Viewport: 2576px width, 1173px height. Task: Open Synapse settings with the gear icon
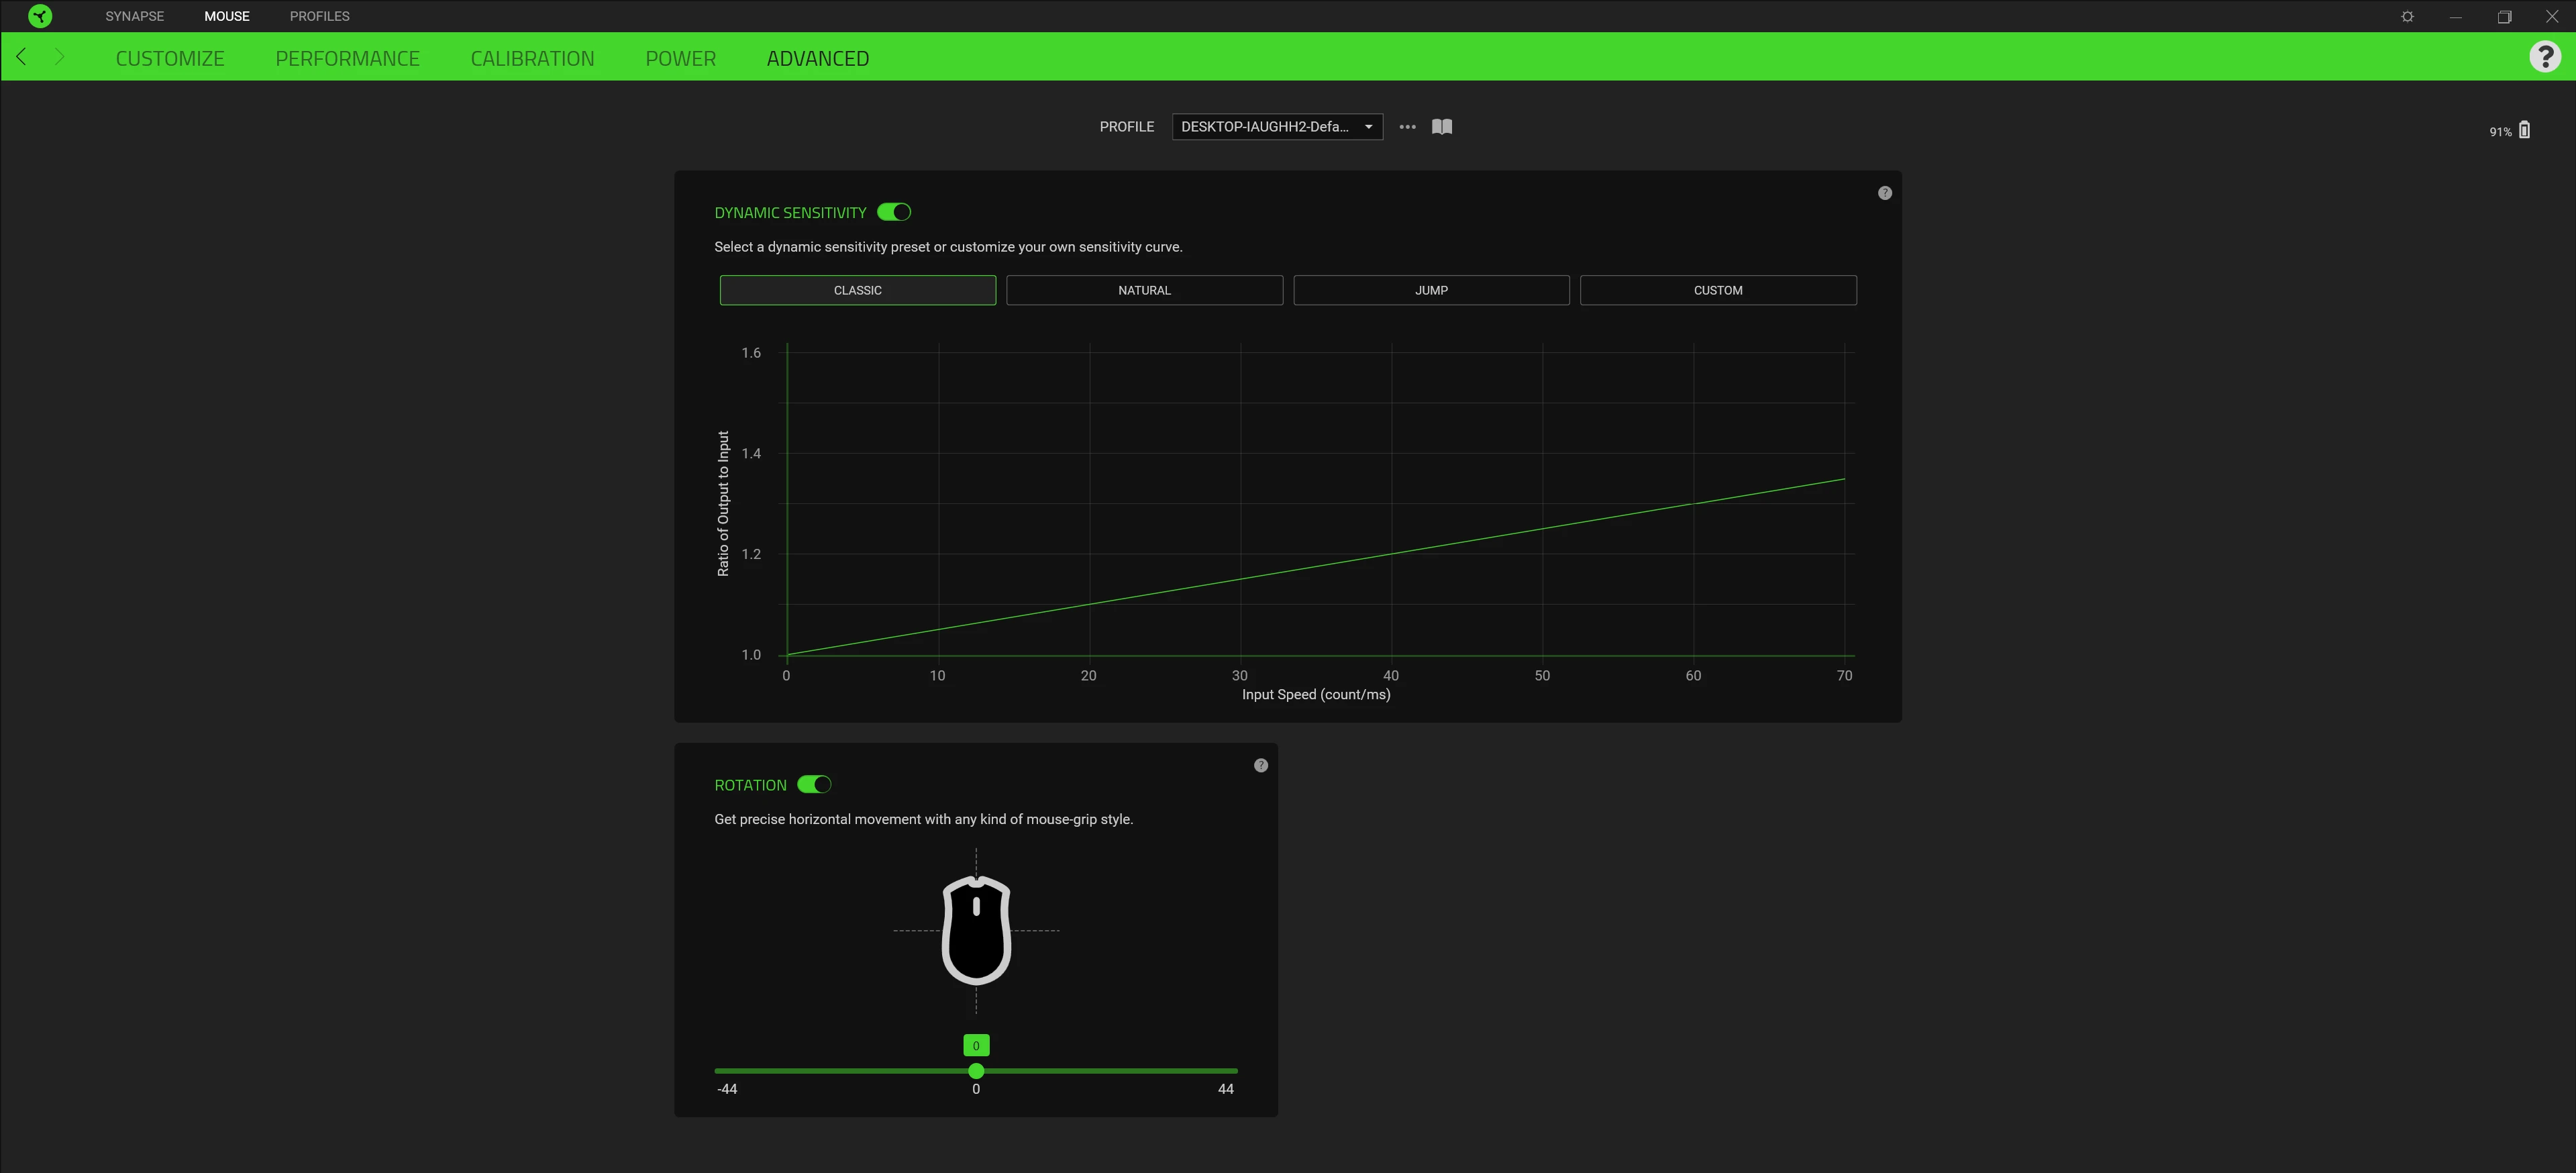click(2407, 16)
